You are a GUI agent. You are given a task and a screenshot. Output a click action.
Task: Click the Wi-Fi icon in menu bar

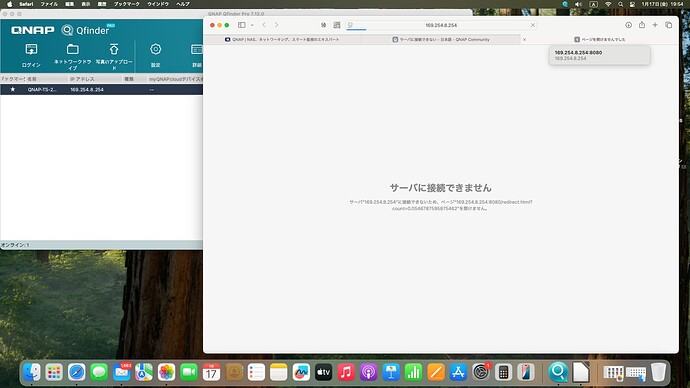point(608,4)
